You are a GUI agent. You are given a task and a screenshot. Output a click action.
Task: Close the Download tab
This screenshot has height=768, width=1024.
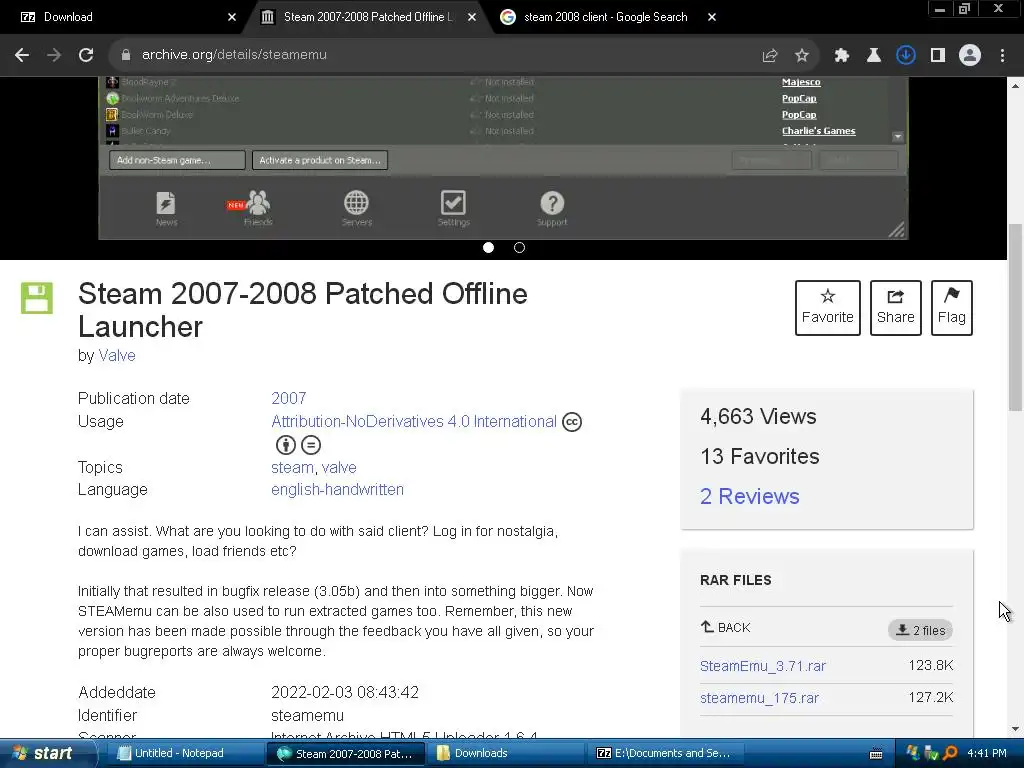(x=232, y=17)
